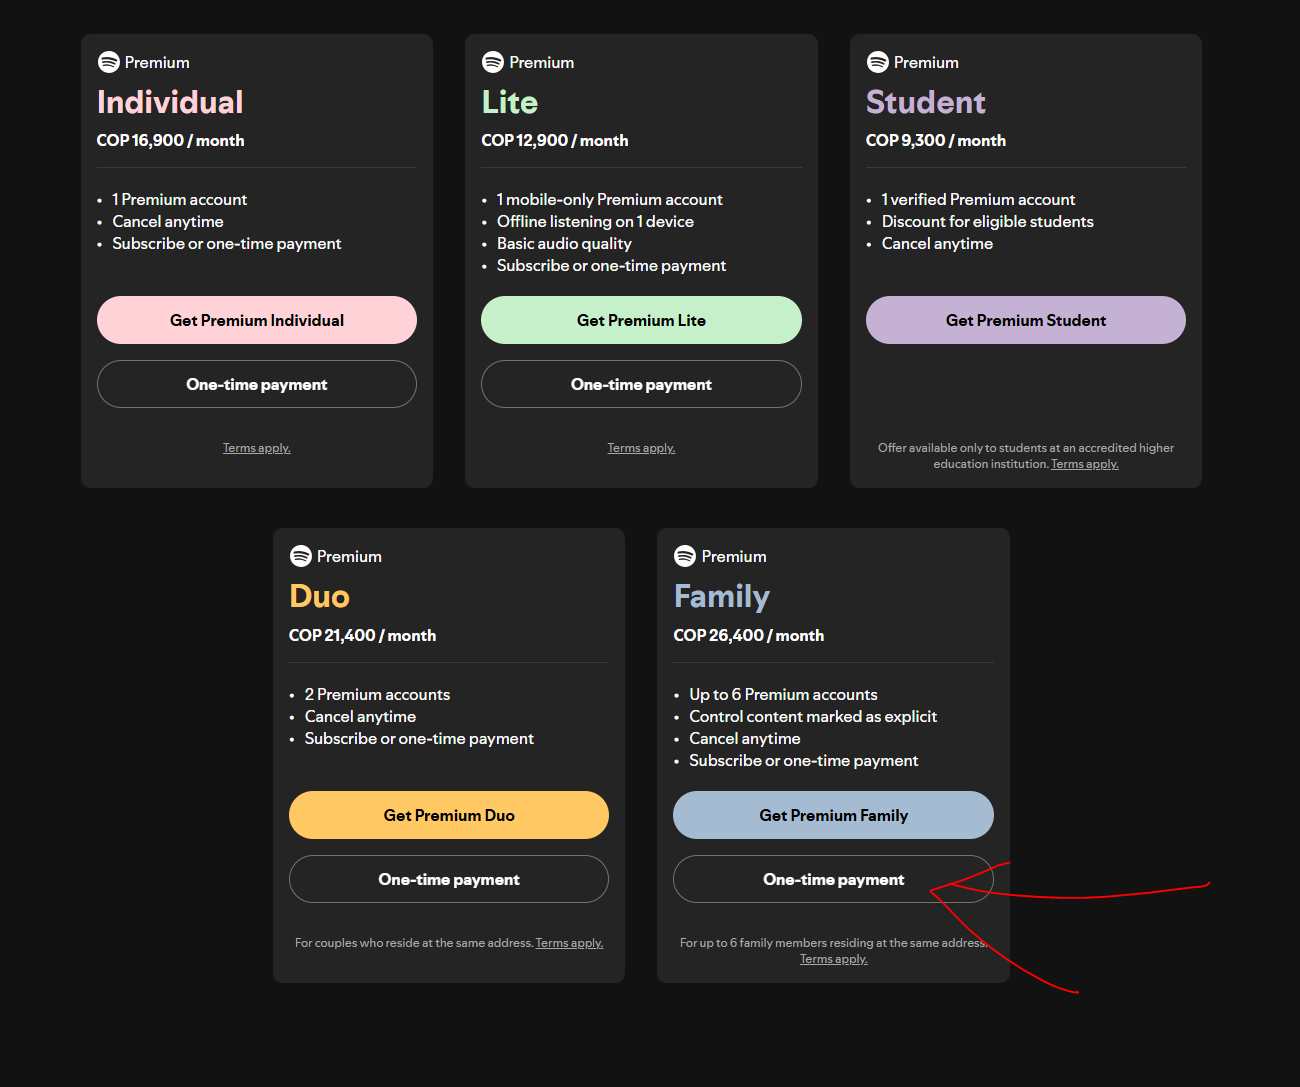Pick One-time payment under Duo plan
This screenshot has height=1087, width=1300.
click(449, 879)
